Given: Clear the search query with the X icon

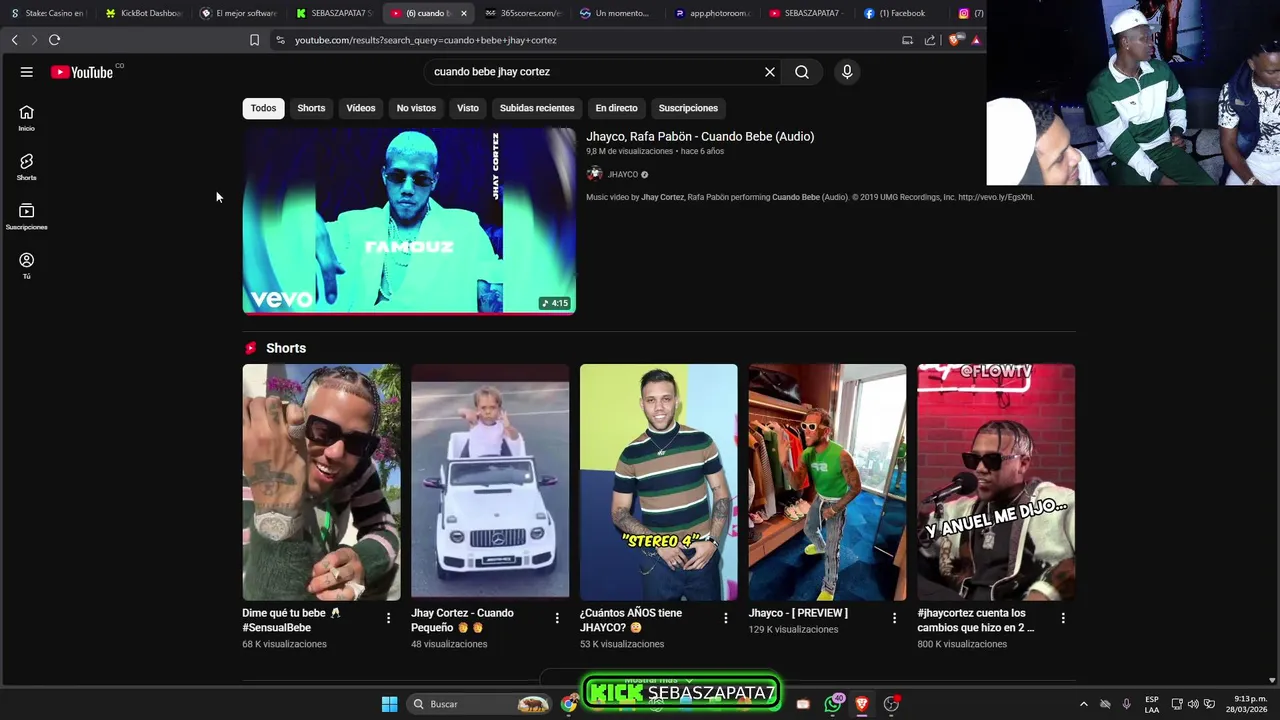Looking at the screenshot, I should click(770, 72).
